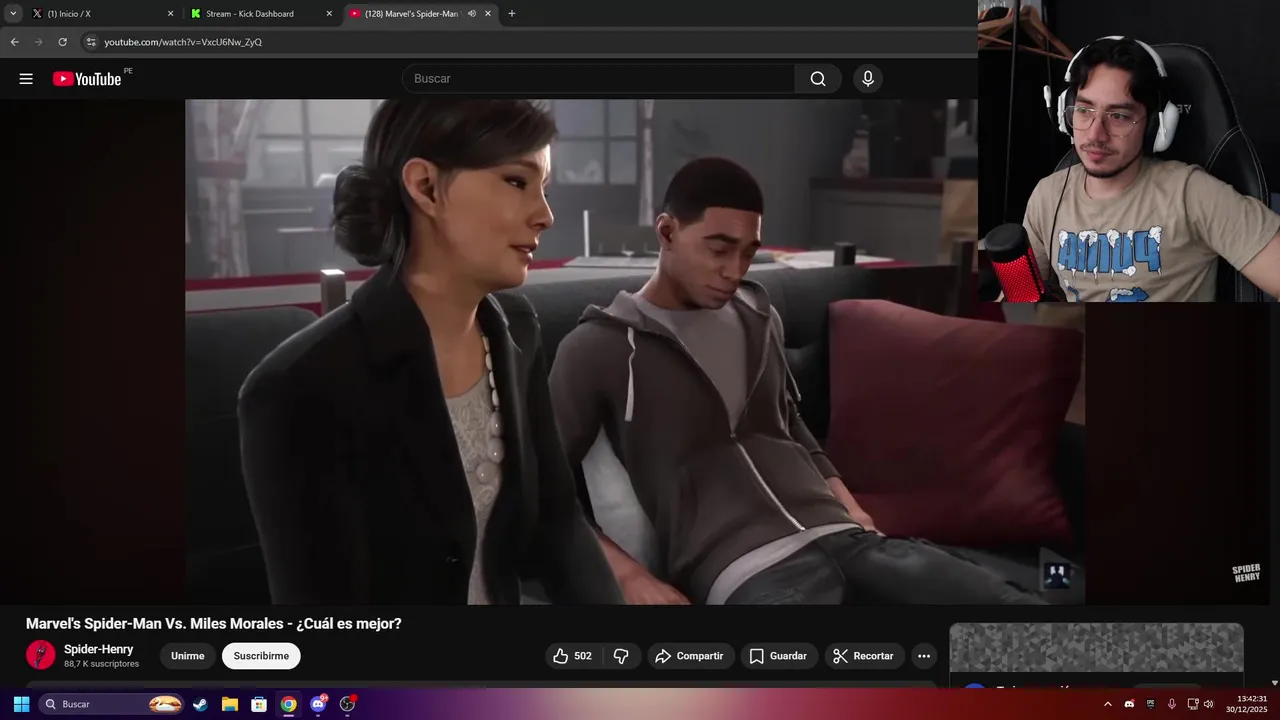Click the microphone tray icon
Screen dimensions: 1280x720
[x=1171, y=704]
